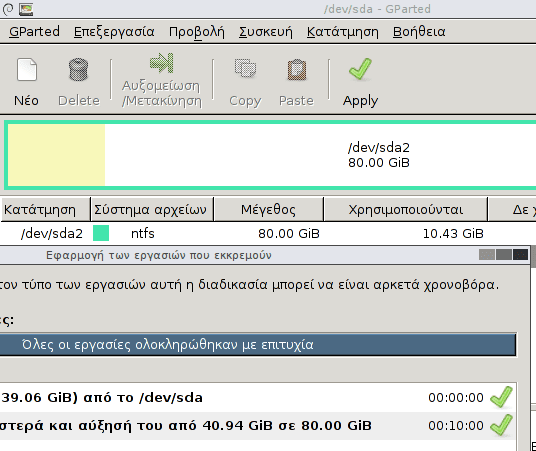Click the ntfs filesystem cell
Viewport: 536px width, 451px height.
143,234
